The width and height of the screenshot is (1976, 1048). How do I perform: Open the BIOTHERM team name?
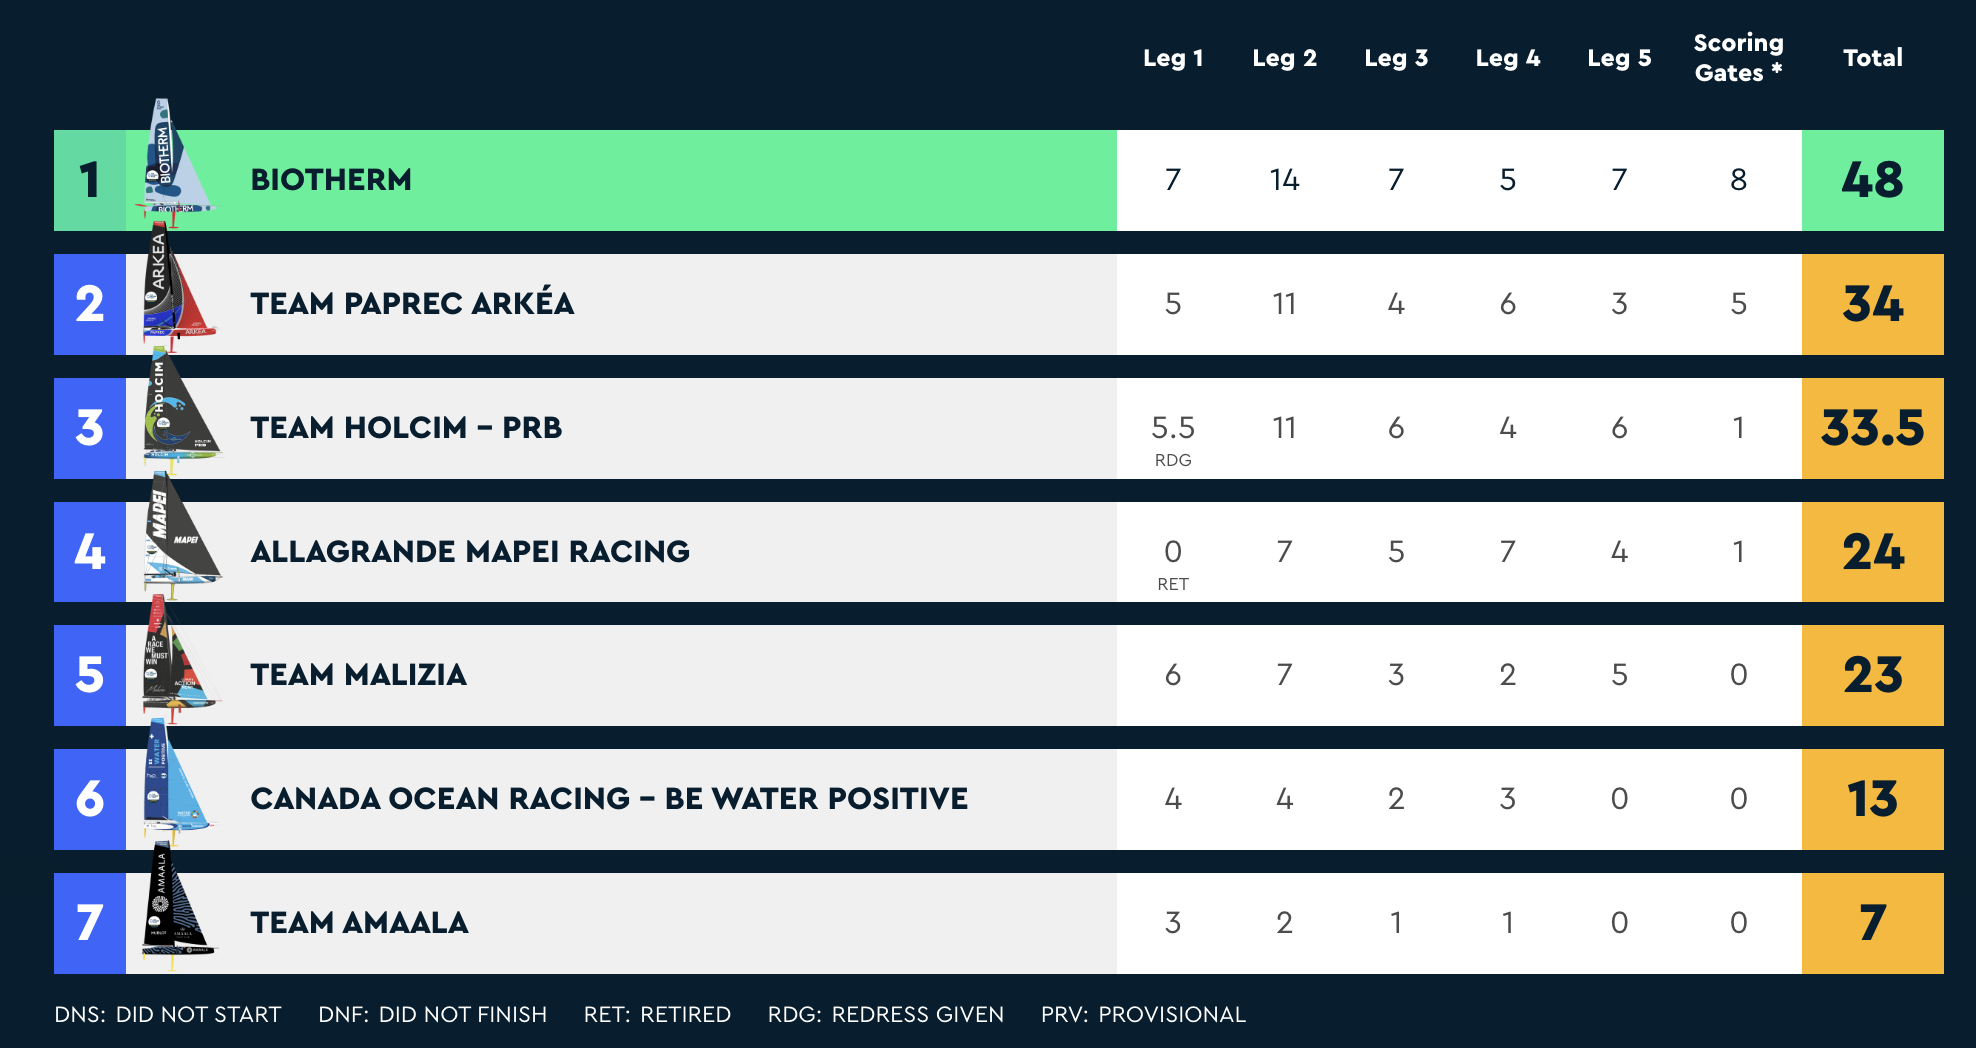[331, 180]
